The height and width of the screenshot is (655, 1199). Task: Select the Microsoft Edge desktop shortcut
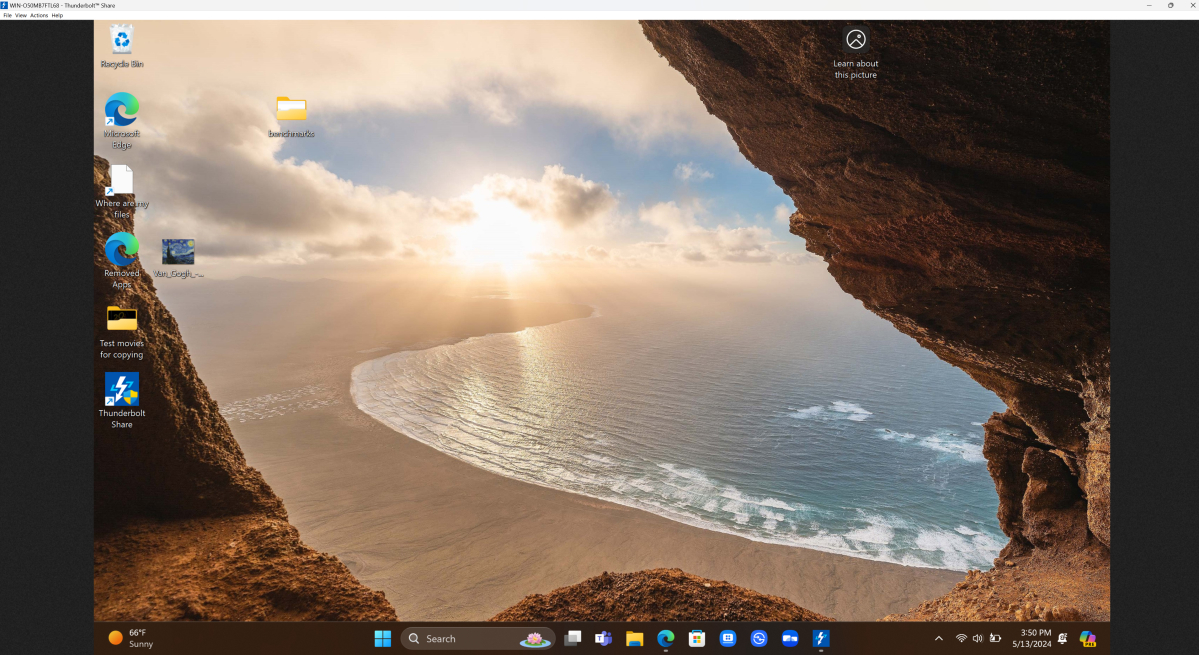122,110
